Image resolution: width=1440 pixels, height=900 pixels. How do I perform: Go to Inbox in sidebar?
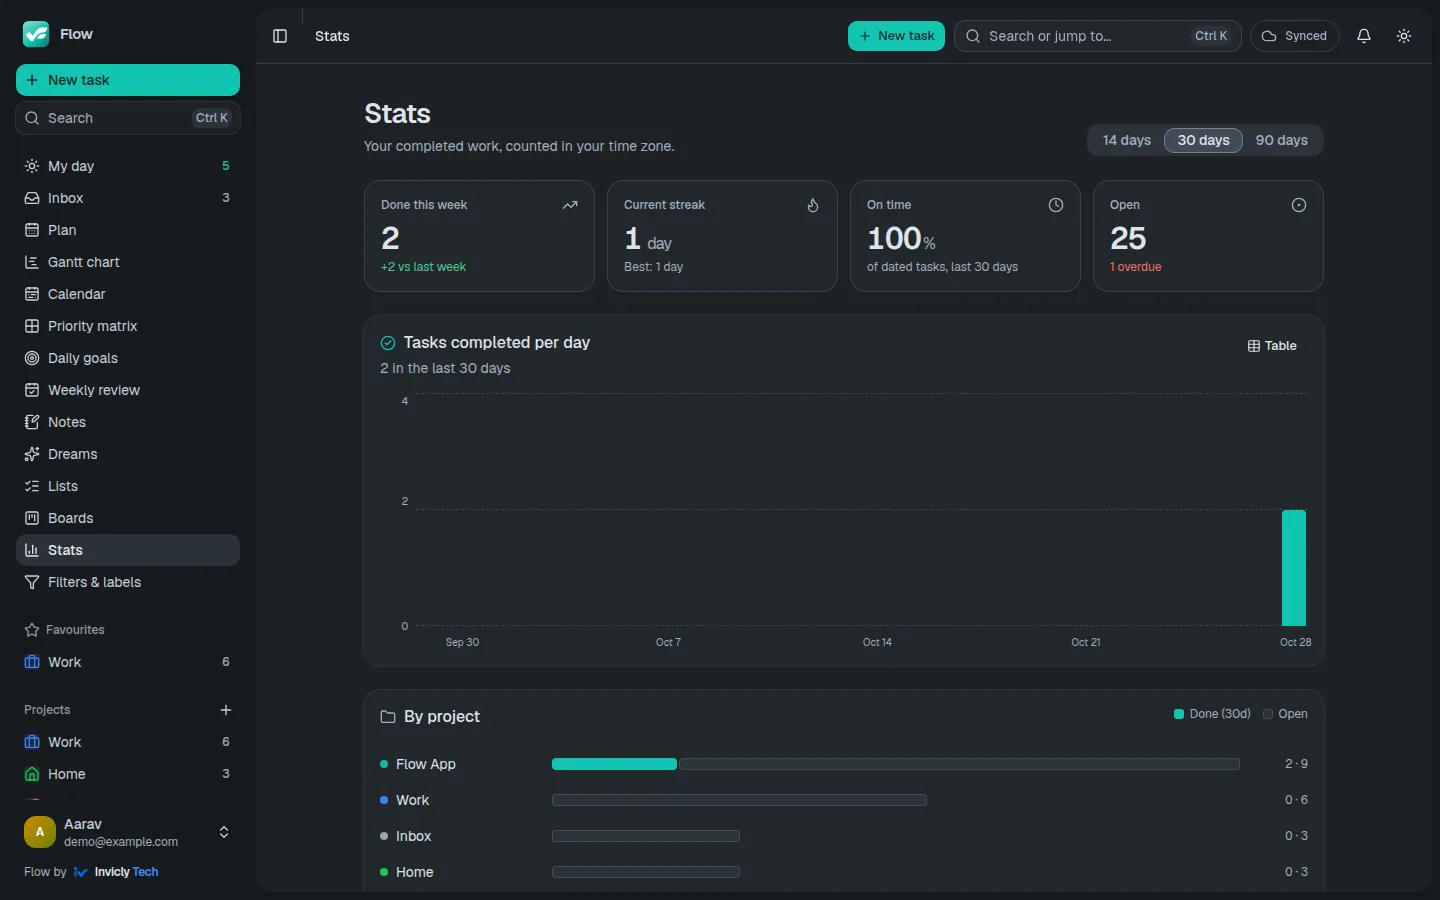(128, 198)
